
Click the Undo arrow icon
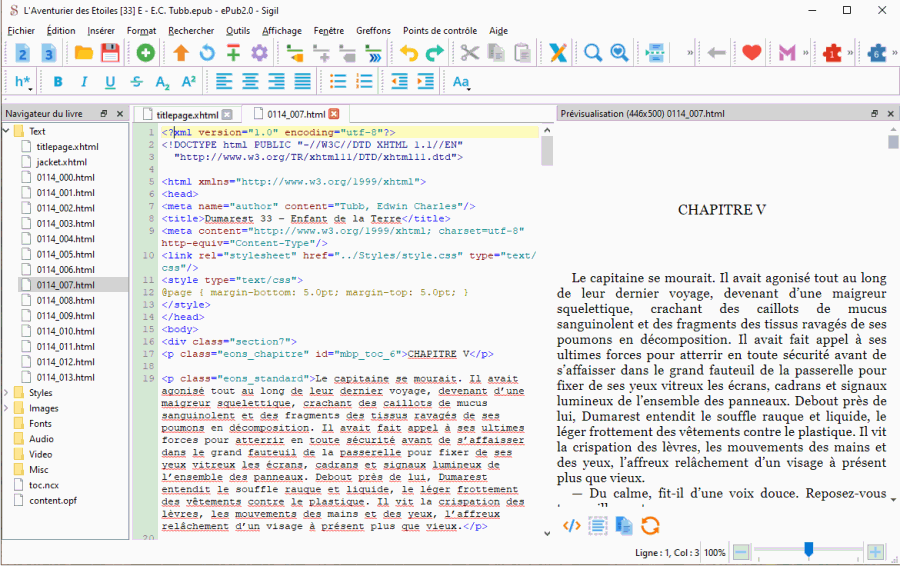pyautogui.click(x=409, y=53)
